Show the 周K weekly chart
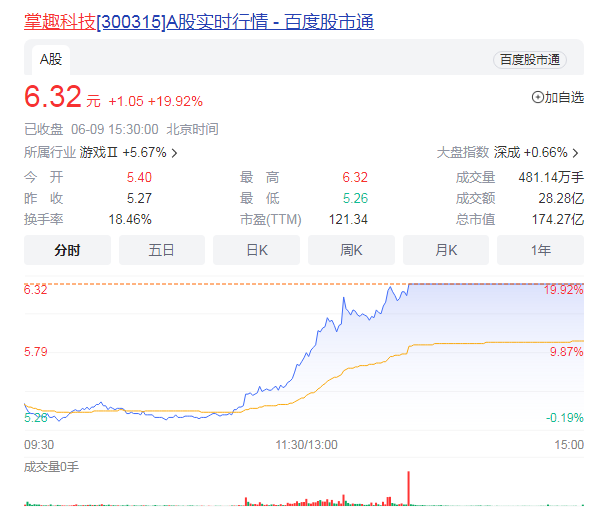The width and height of the screenshot is (606, 509). point(350,250)
